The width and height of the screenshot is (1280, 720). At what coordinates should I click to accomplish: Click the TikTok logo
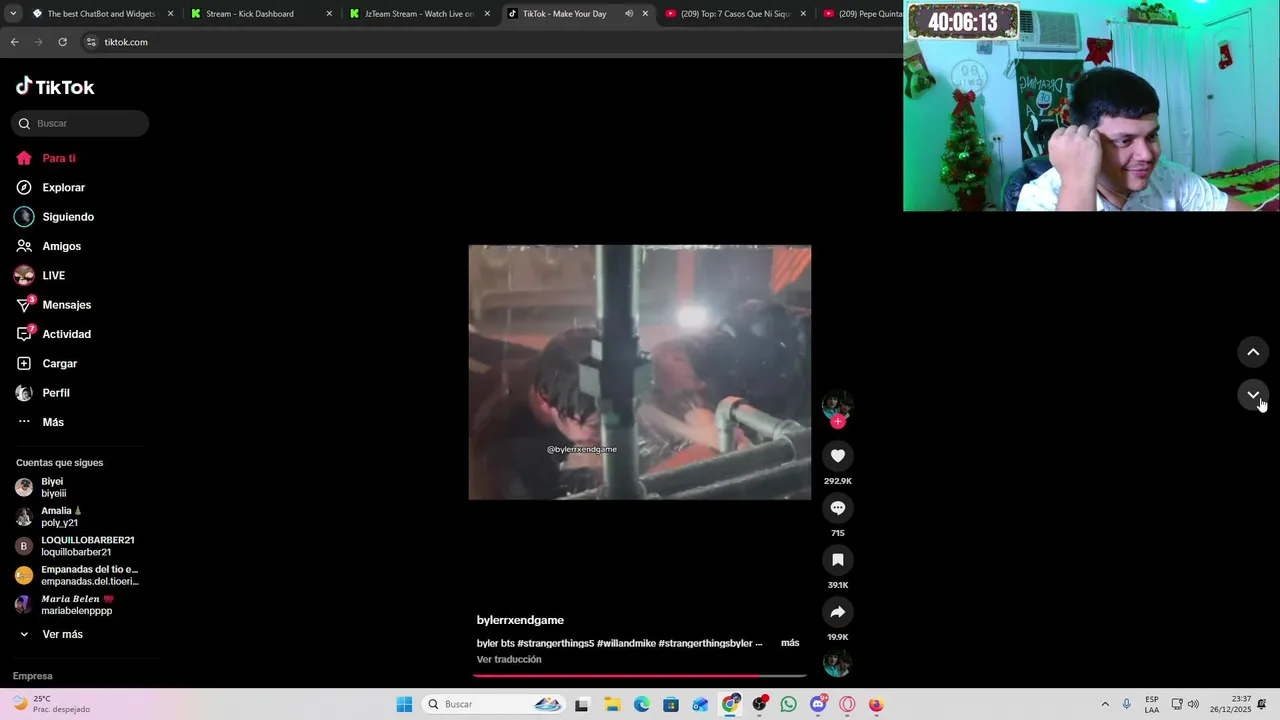pos(55,87)
